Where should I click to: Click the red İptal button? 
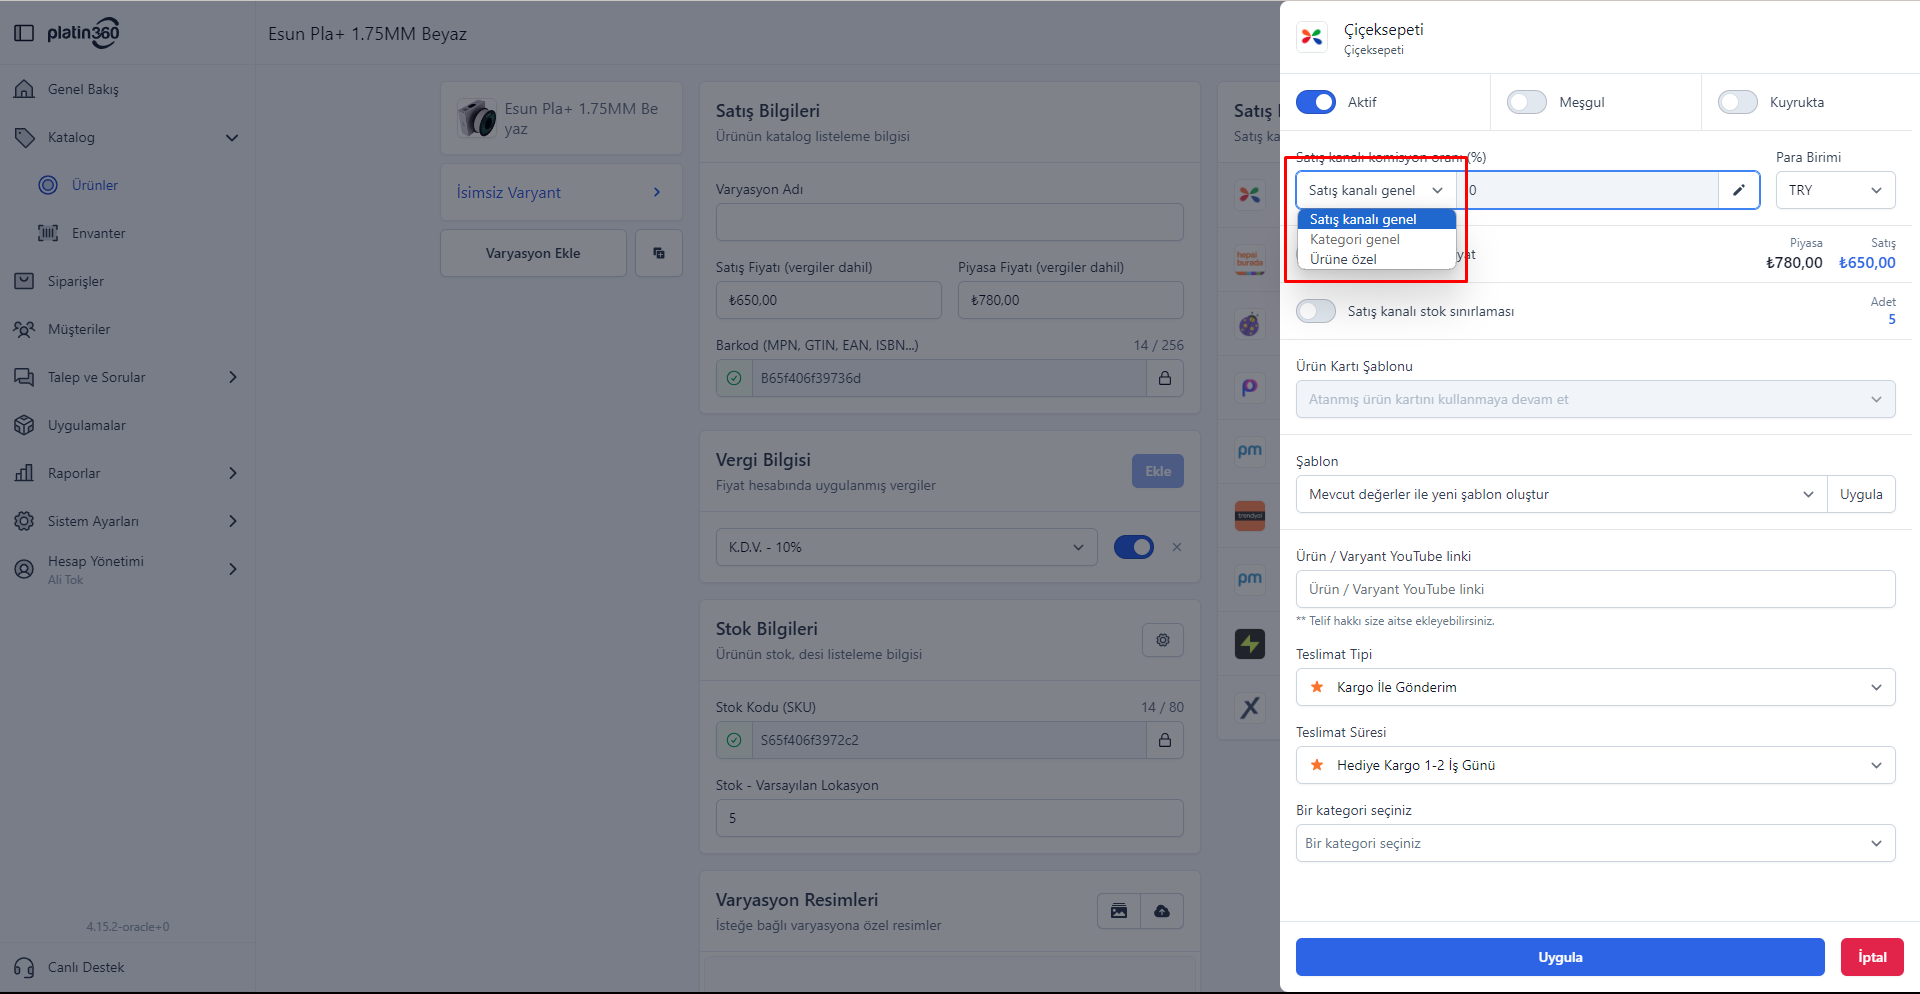coord(1872,957)
